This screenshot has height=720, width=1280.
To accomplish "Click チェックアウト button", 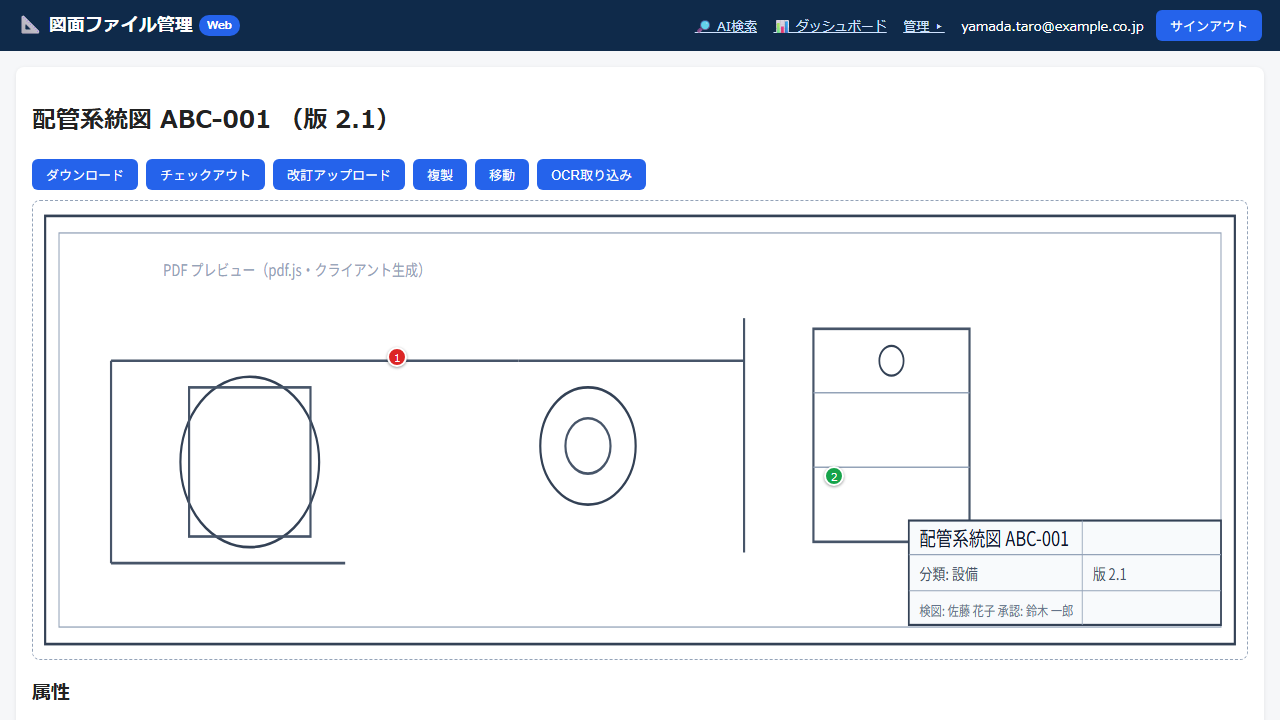I will pos(205,174).
